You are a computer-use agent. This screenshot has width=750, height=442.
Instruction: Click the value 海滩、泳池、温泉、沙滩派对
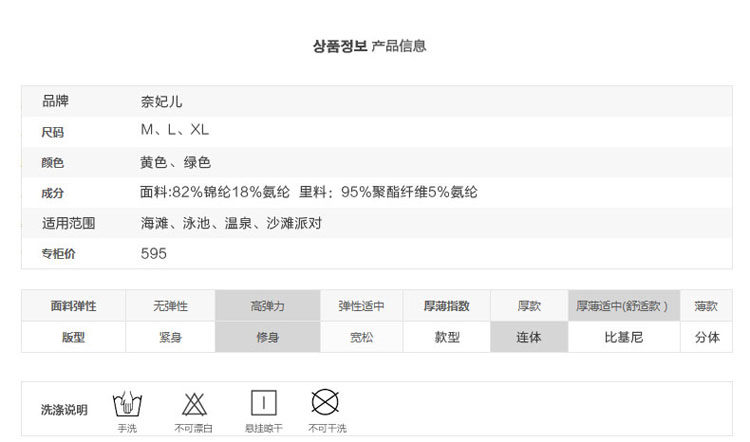(231, 223)
